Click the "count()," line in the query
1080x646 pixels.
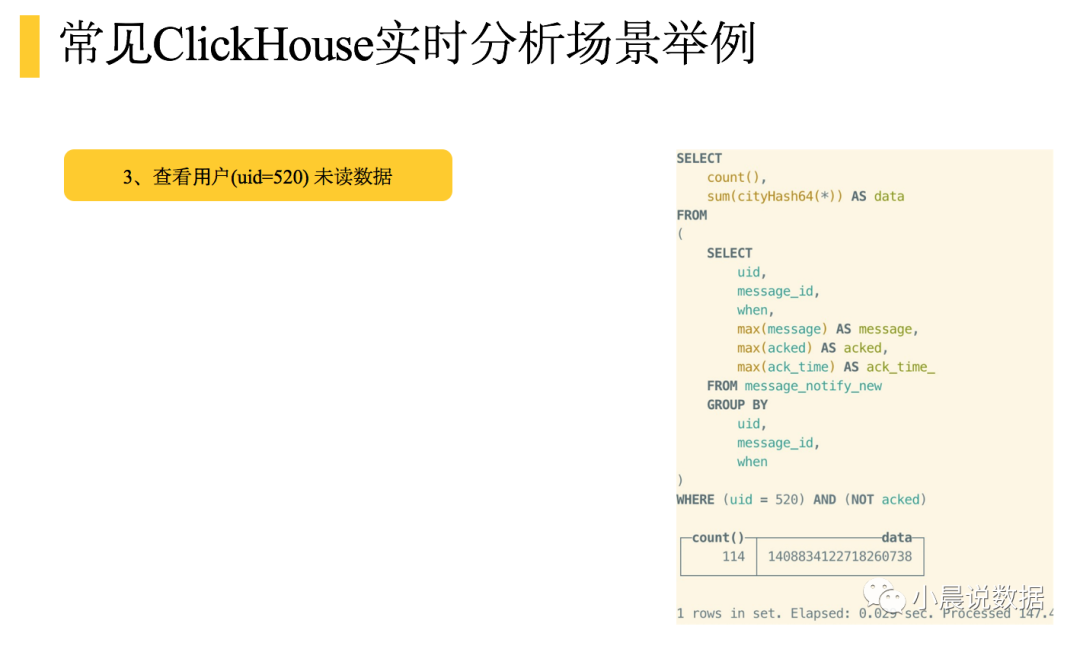(x=736, y=178)
